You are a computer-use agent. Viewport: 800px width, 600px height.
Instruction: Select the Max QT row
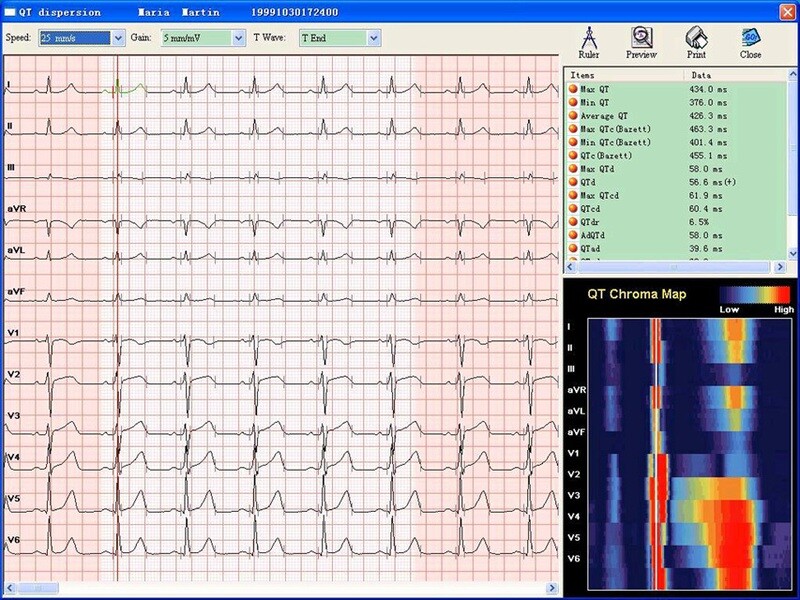[x=676, y=89]
